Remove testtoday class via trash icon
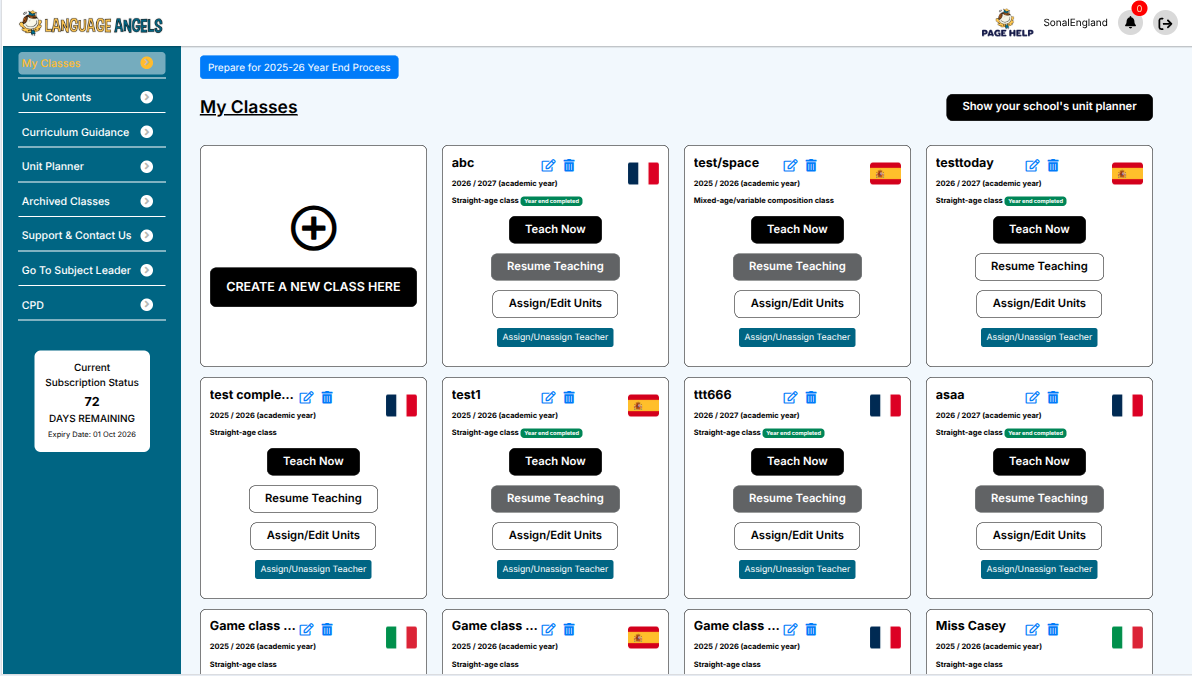Screen dimensions: 1192x676 (1053, 165)
